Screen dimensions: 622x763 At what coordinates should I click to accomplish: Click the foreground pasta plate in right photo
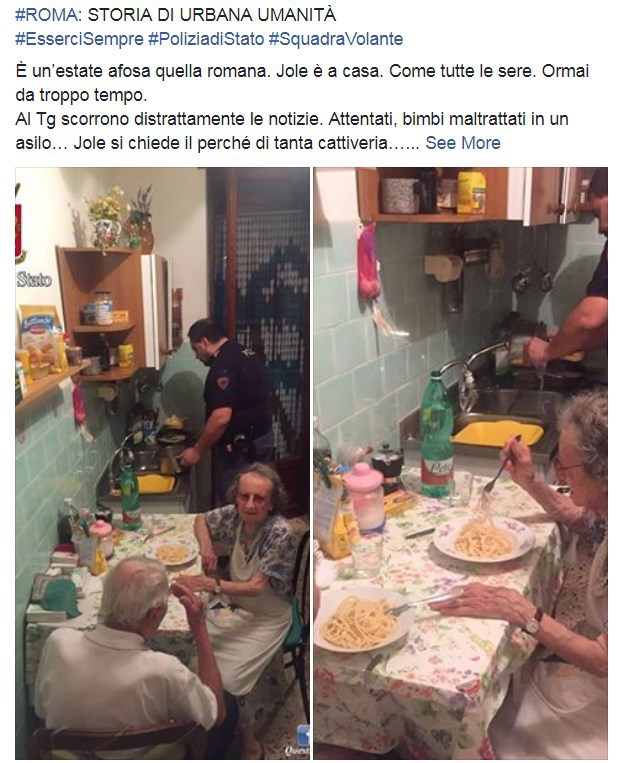click(x=361, y=623)
